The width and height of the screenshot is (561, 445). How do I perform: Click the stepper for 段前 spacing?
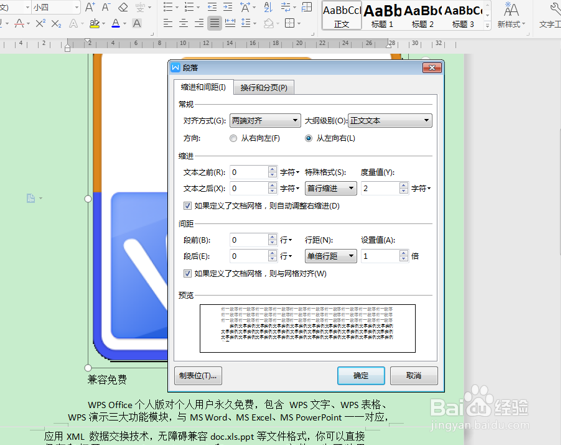tap(273, 240)
